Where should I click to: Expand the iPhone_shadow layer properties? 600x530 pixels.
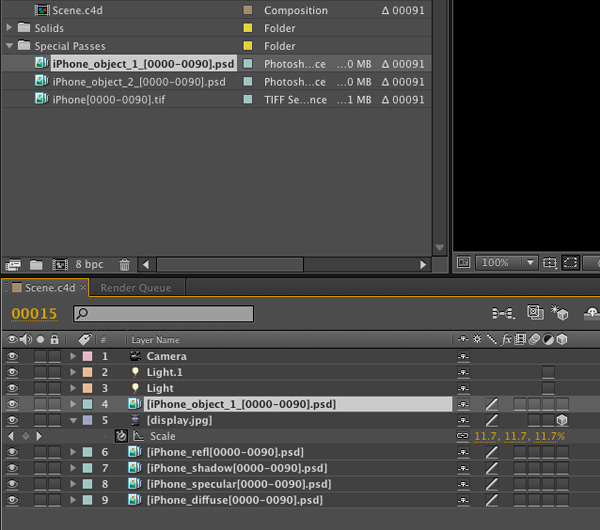pos(73,468)
